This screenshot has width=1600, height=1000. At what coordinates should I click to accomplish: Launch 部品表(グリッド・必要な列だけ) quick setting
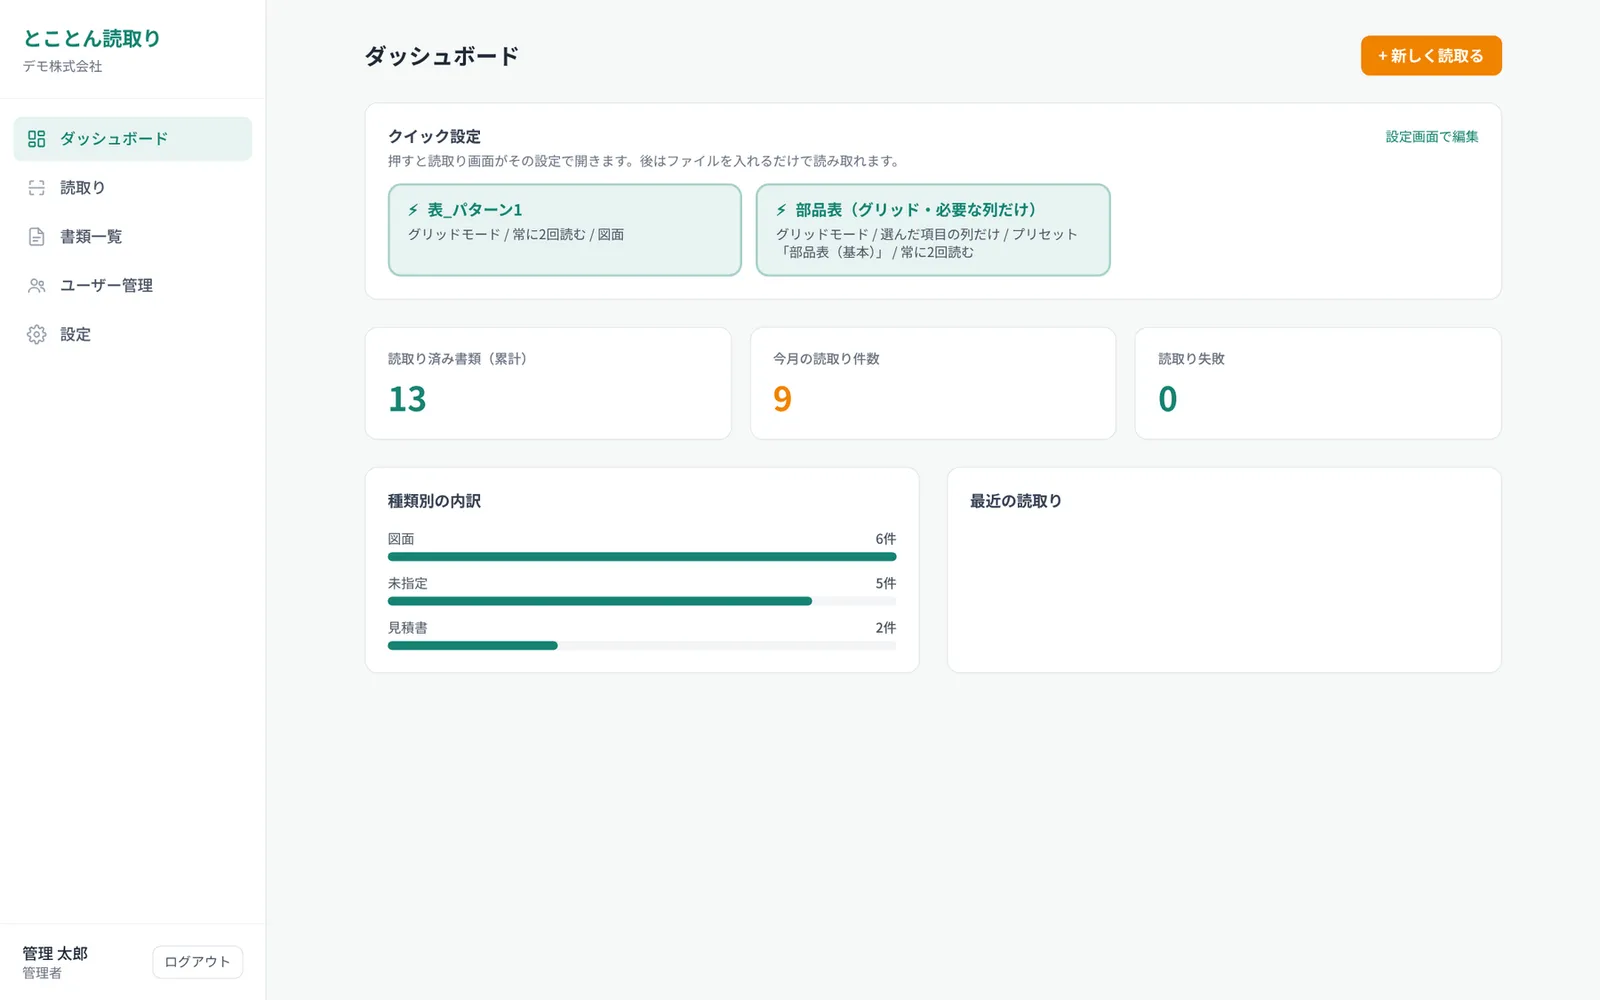pos(933,230)
